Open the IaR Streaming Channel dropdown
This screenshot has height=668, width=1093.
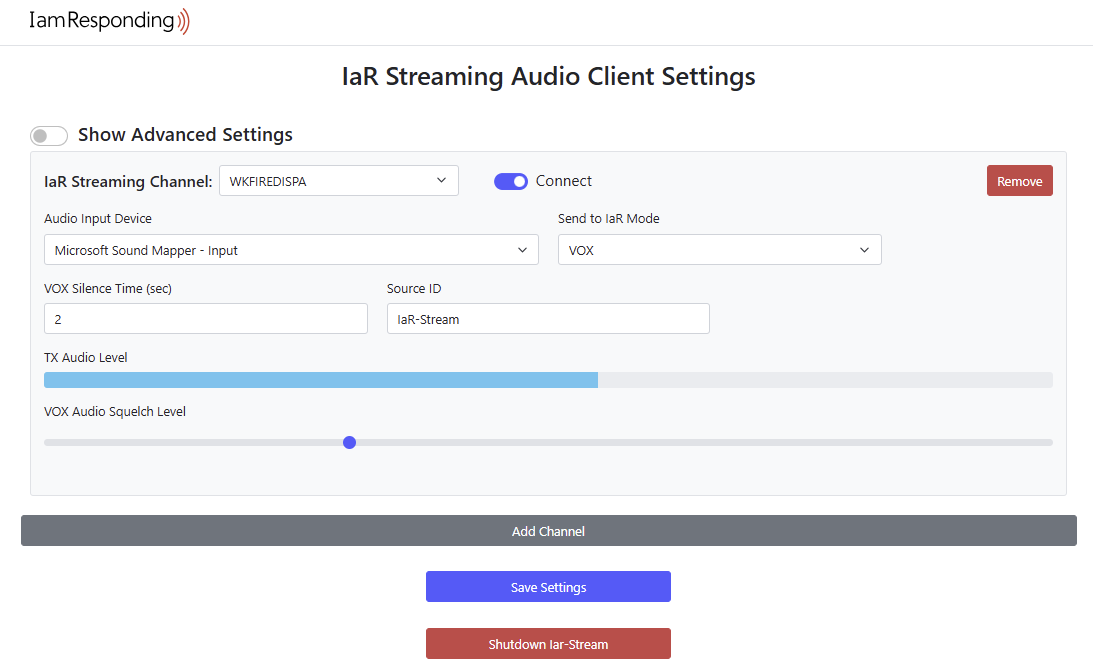(x=339, y=181)
